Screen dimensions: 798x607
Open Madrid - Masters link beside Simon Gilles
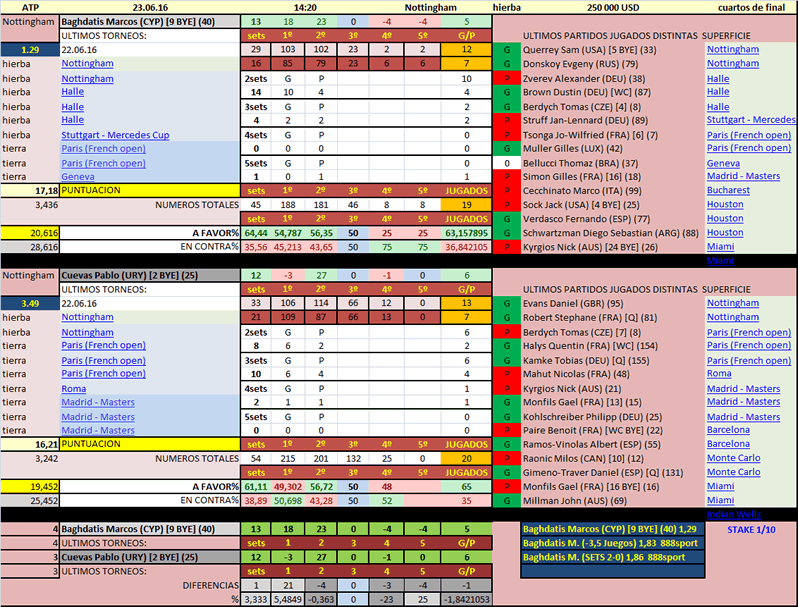coord(743,176)
